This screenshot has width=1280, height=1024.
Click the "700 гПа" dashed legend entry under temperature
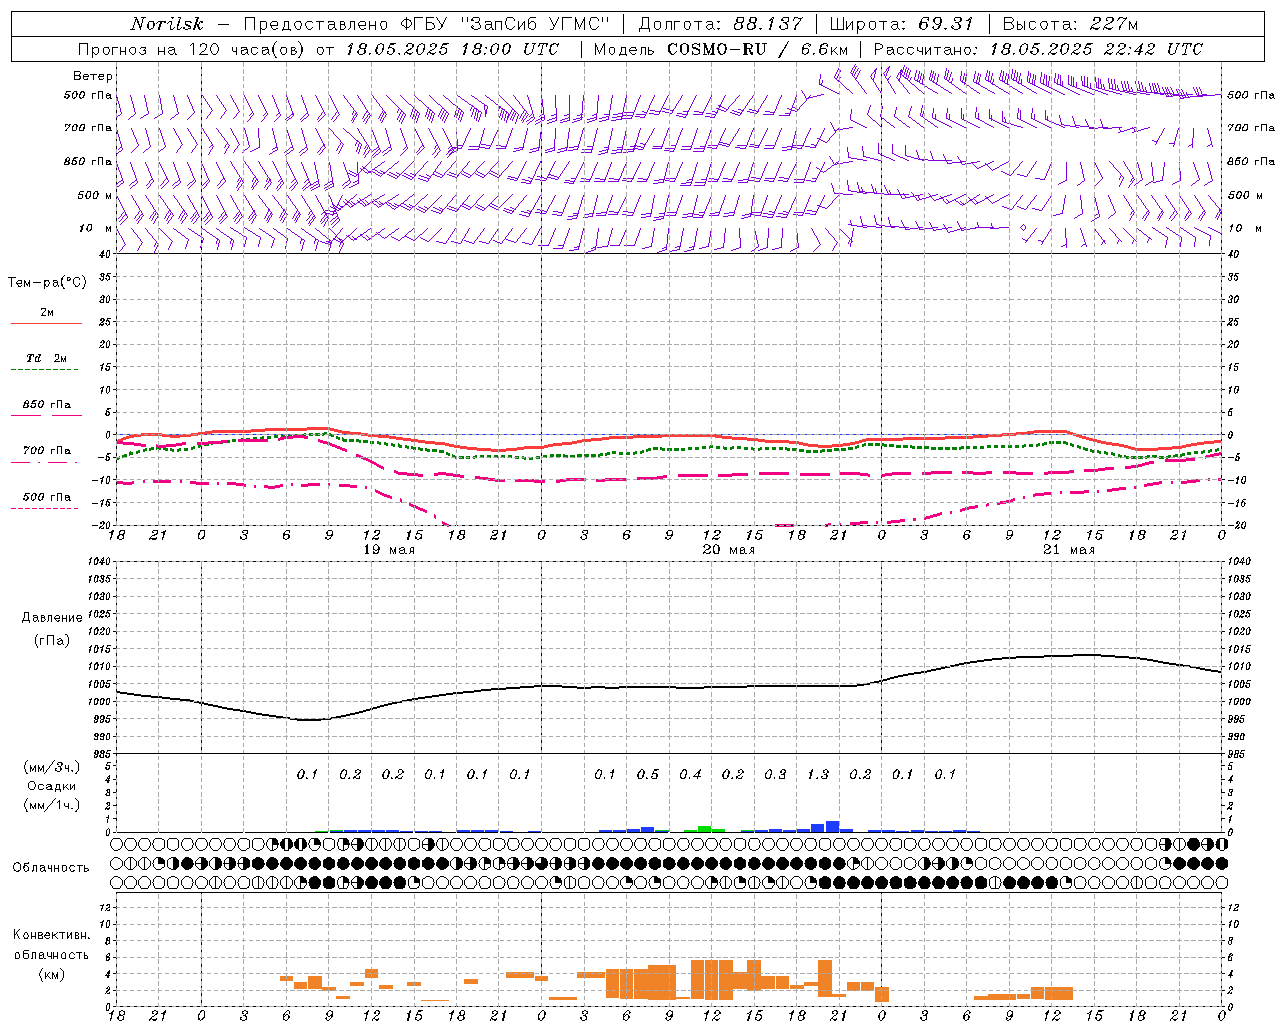(46, 455)
